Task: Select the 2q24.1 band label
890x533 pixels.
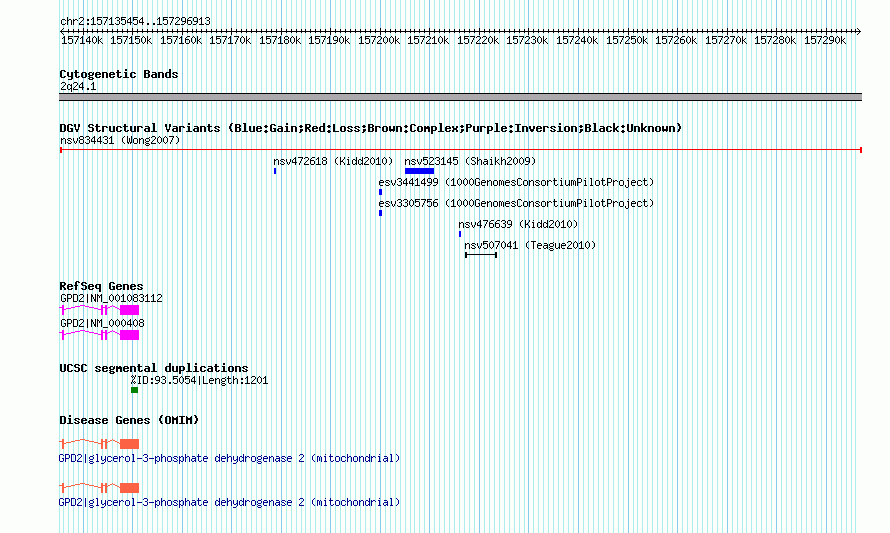Action: [x=78, y=86]
